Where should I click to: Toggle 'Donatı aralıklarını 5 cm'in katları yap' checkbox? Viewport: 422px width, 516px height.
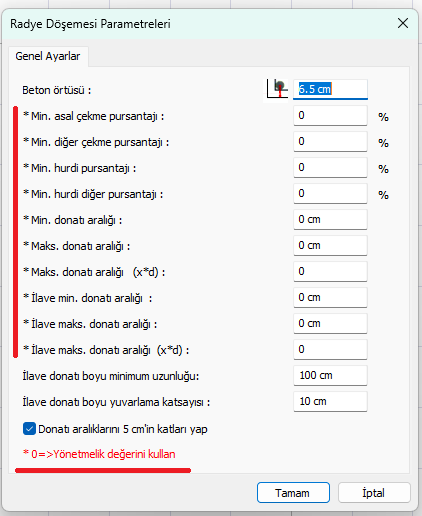(29, 429)
